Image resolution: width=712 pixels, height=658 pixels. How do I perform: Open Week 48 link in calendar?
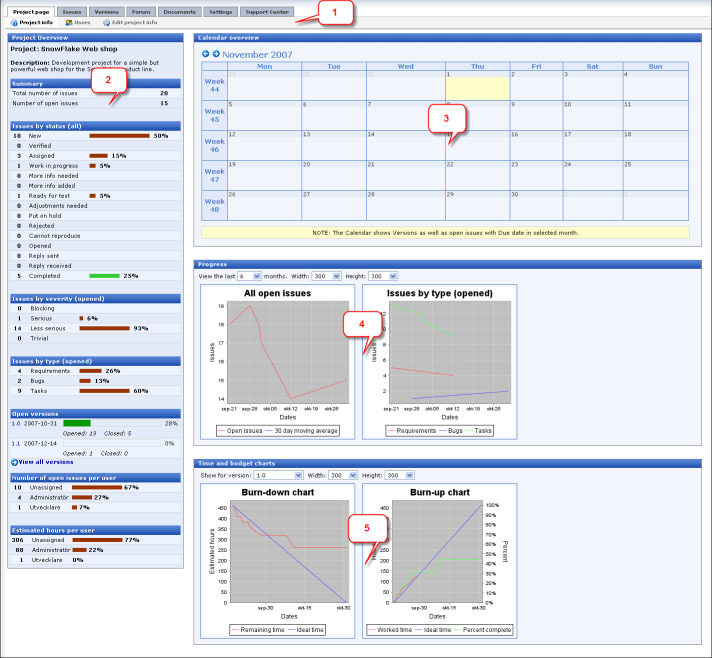click(214, 205)
